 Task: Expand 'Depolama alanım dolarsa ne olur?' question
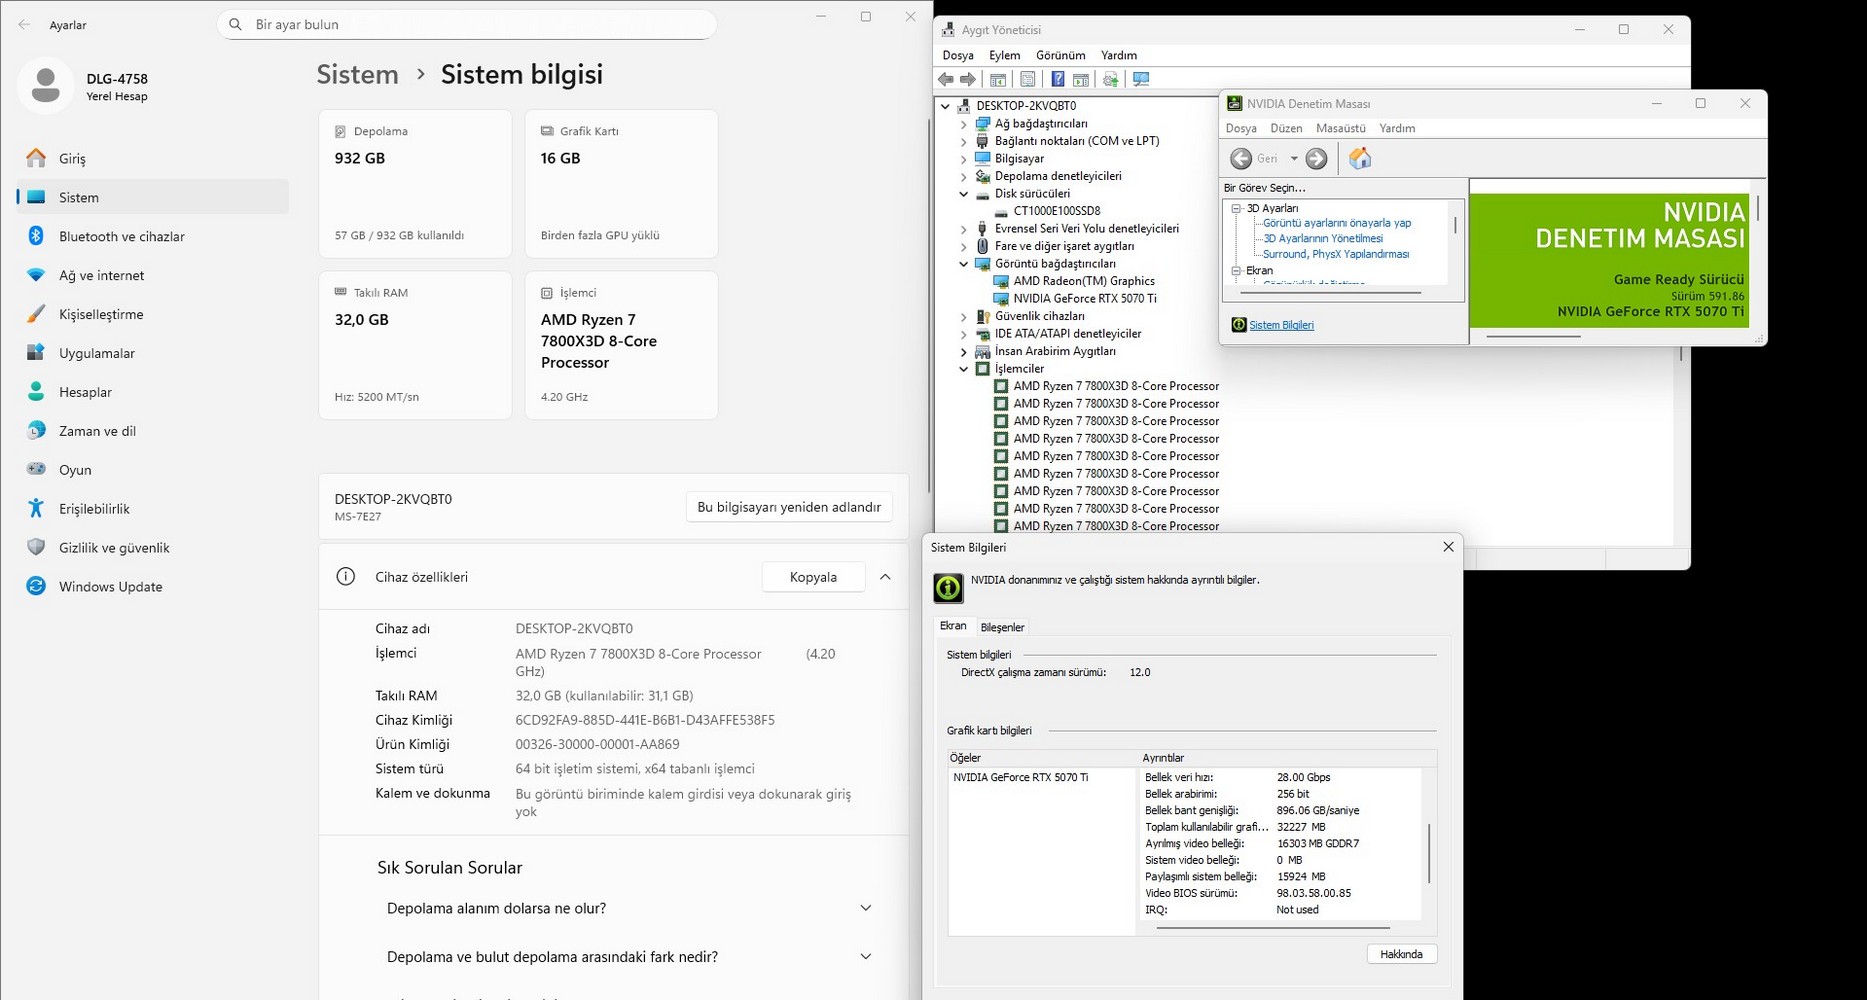[865, 908]
